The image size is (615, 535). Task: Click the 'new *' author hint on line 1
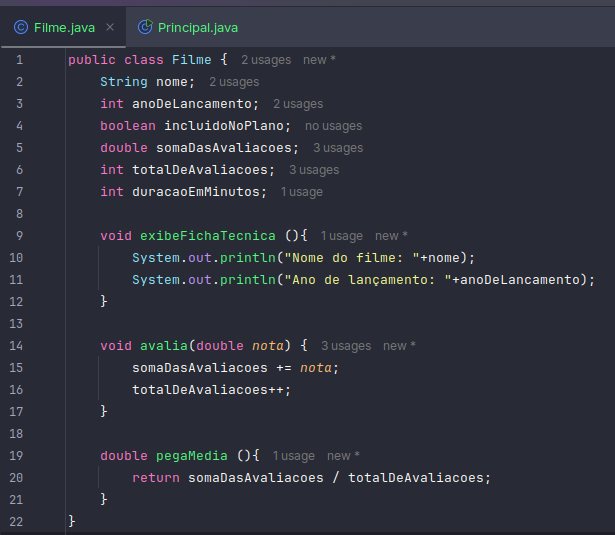point(319,60)
